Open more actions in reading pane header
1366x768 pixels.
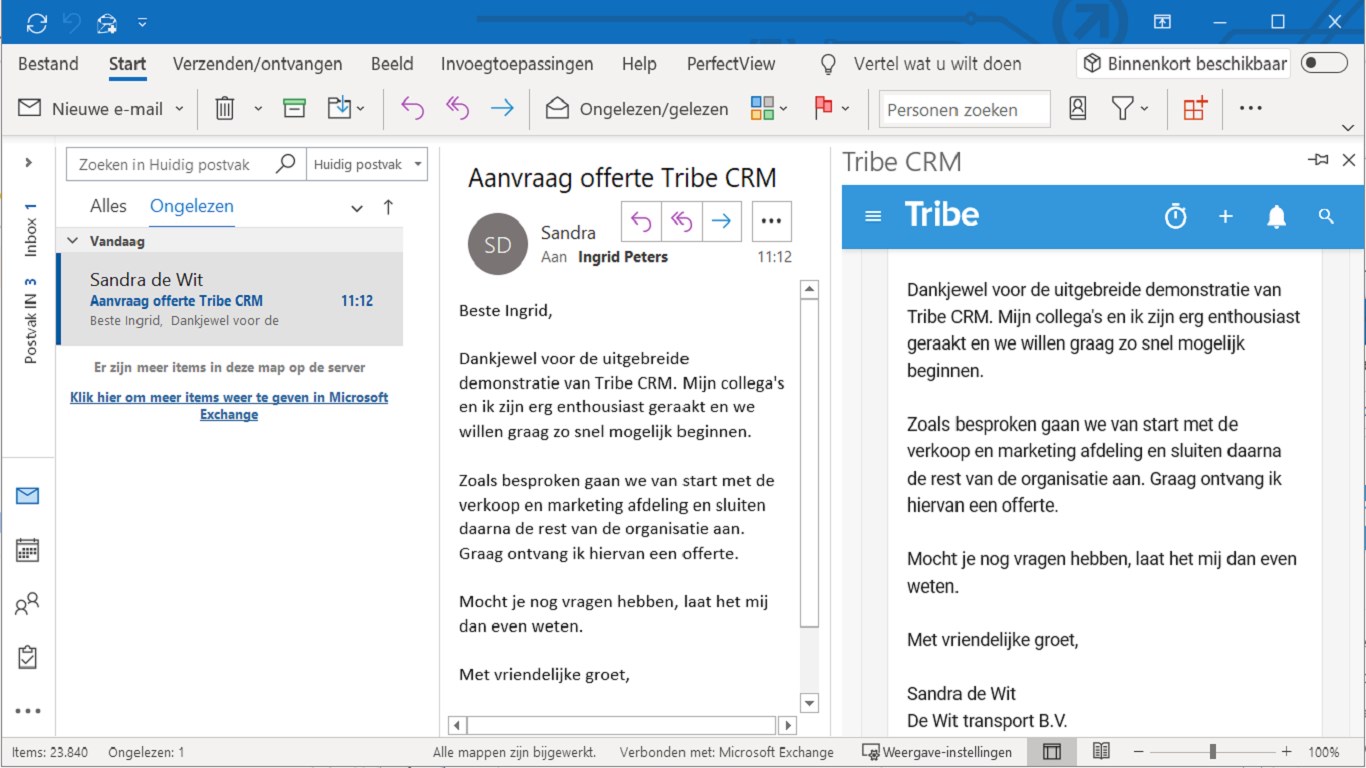coord(771,222)
